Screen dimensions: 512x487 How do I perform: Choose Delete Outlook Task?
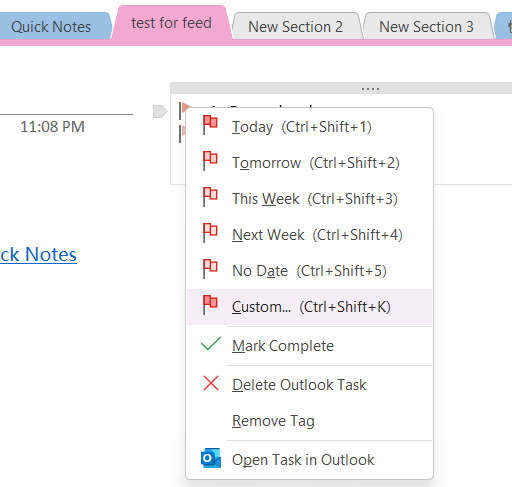(x=309, y=385)
